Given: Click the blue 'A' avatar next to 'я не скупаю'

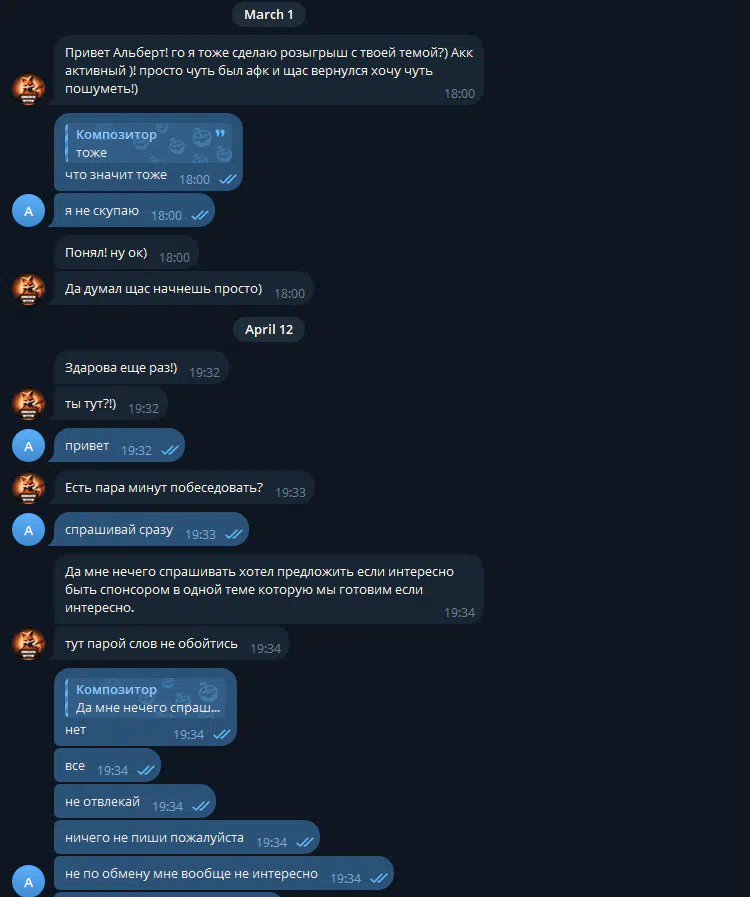Looking at the screenshot, I should [x=29, y=211].
